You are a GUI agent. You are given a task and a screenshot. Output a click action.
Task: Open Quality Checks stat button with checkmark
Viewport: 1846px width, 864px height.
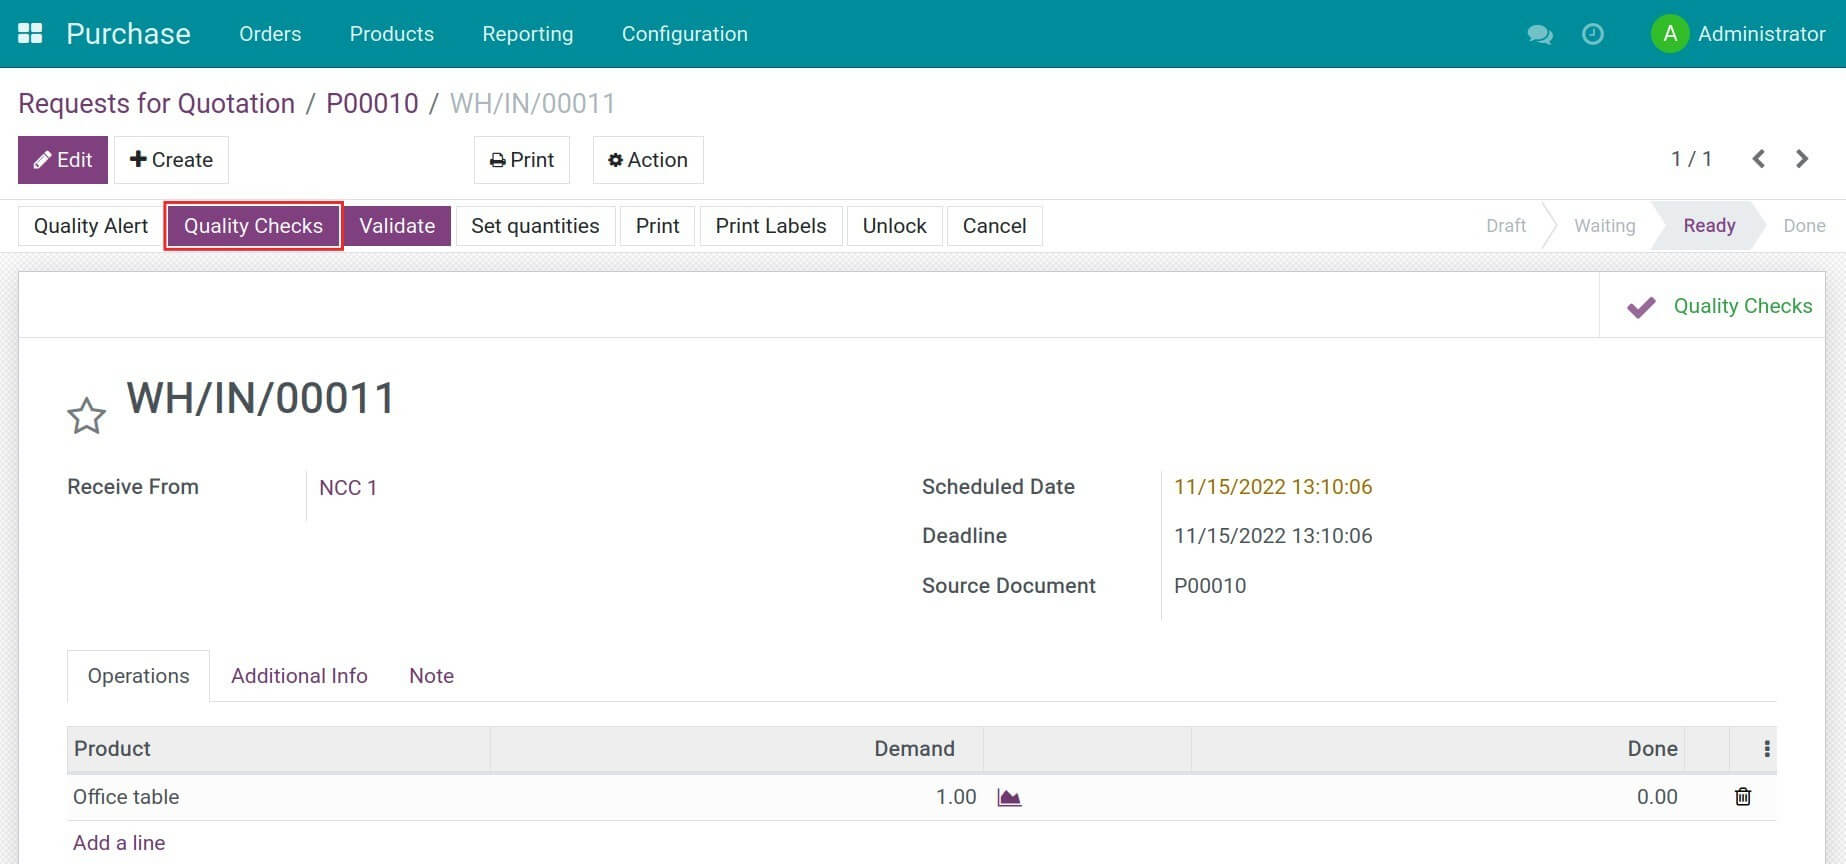(x=1719, y=306)
